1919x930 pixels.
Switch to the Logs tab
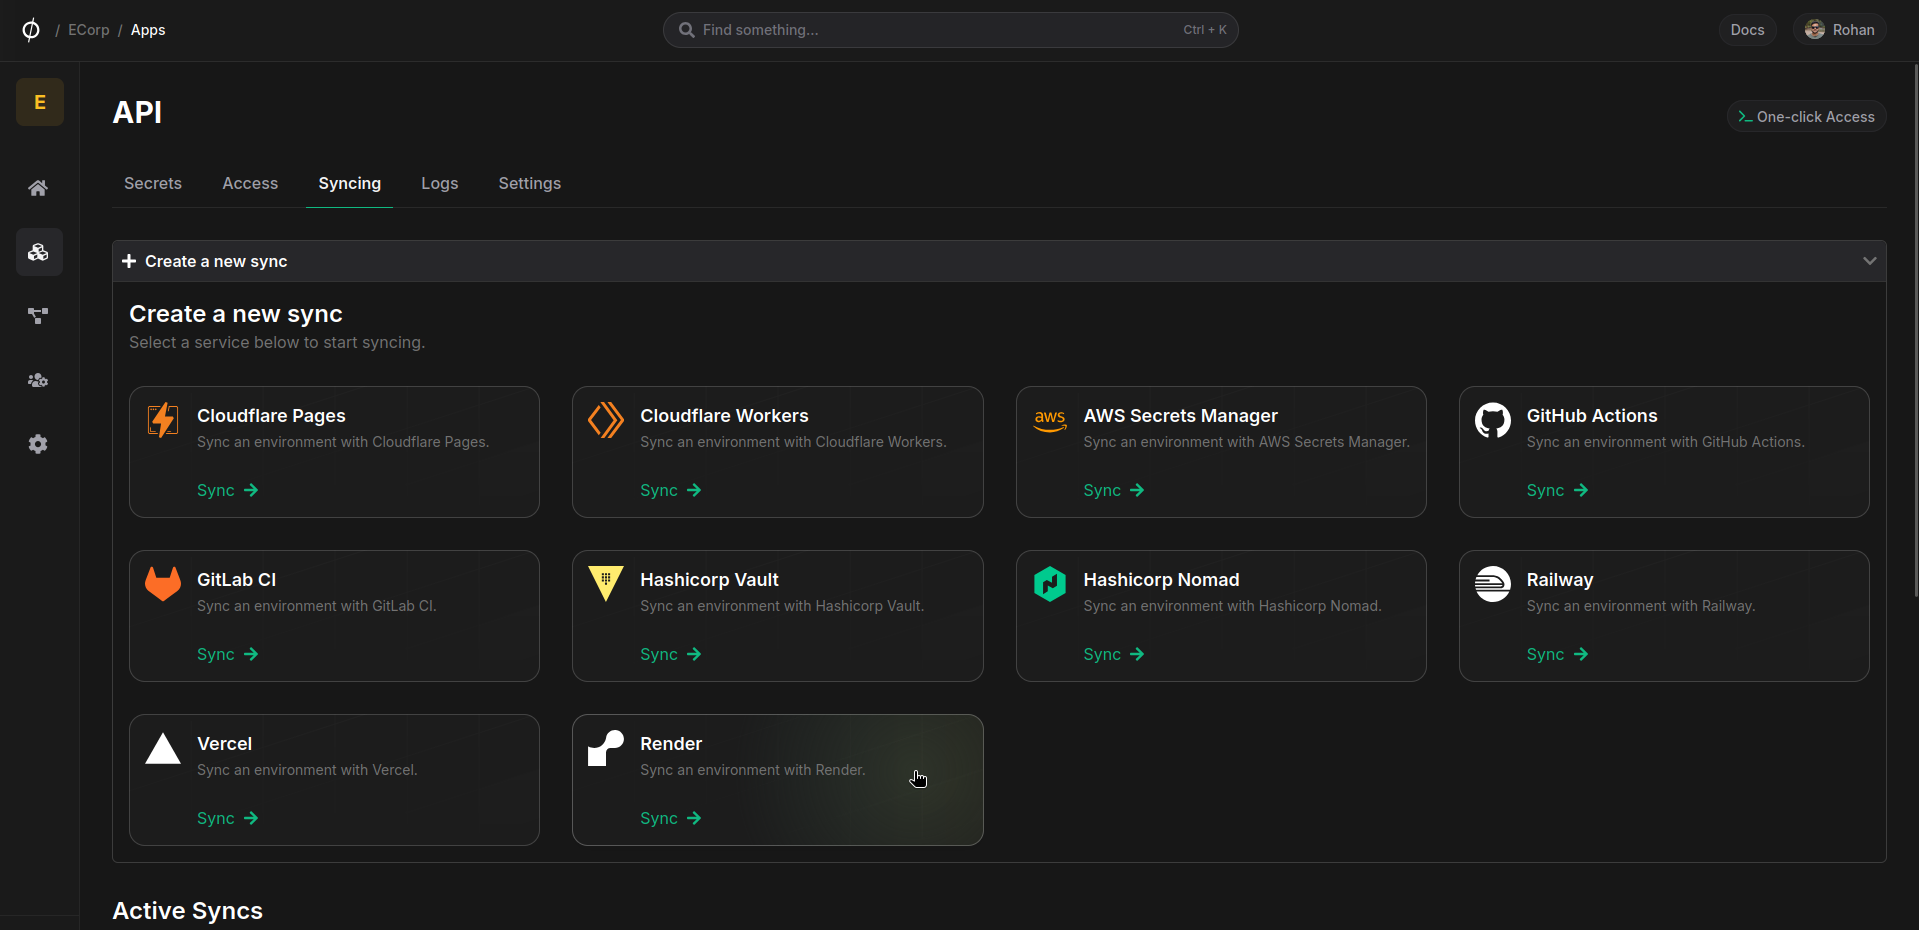pos(439,184)
